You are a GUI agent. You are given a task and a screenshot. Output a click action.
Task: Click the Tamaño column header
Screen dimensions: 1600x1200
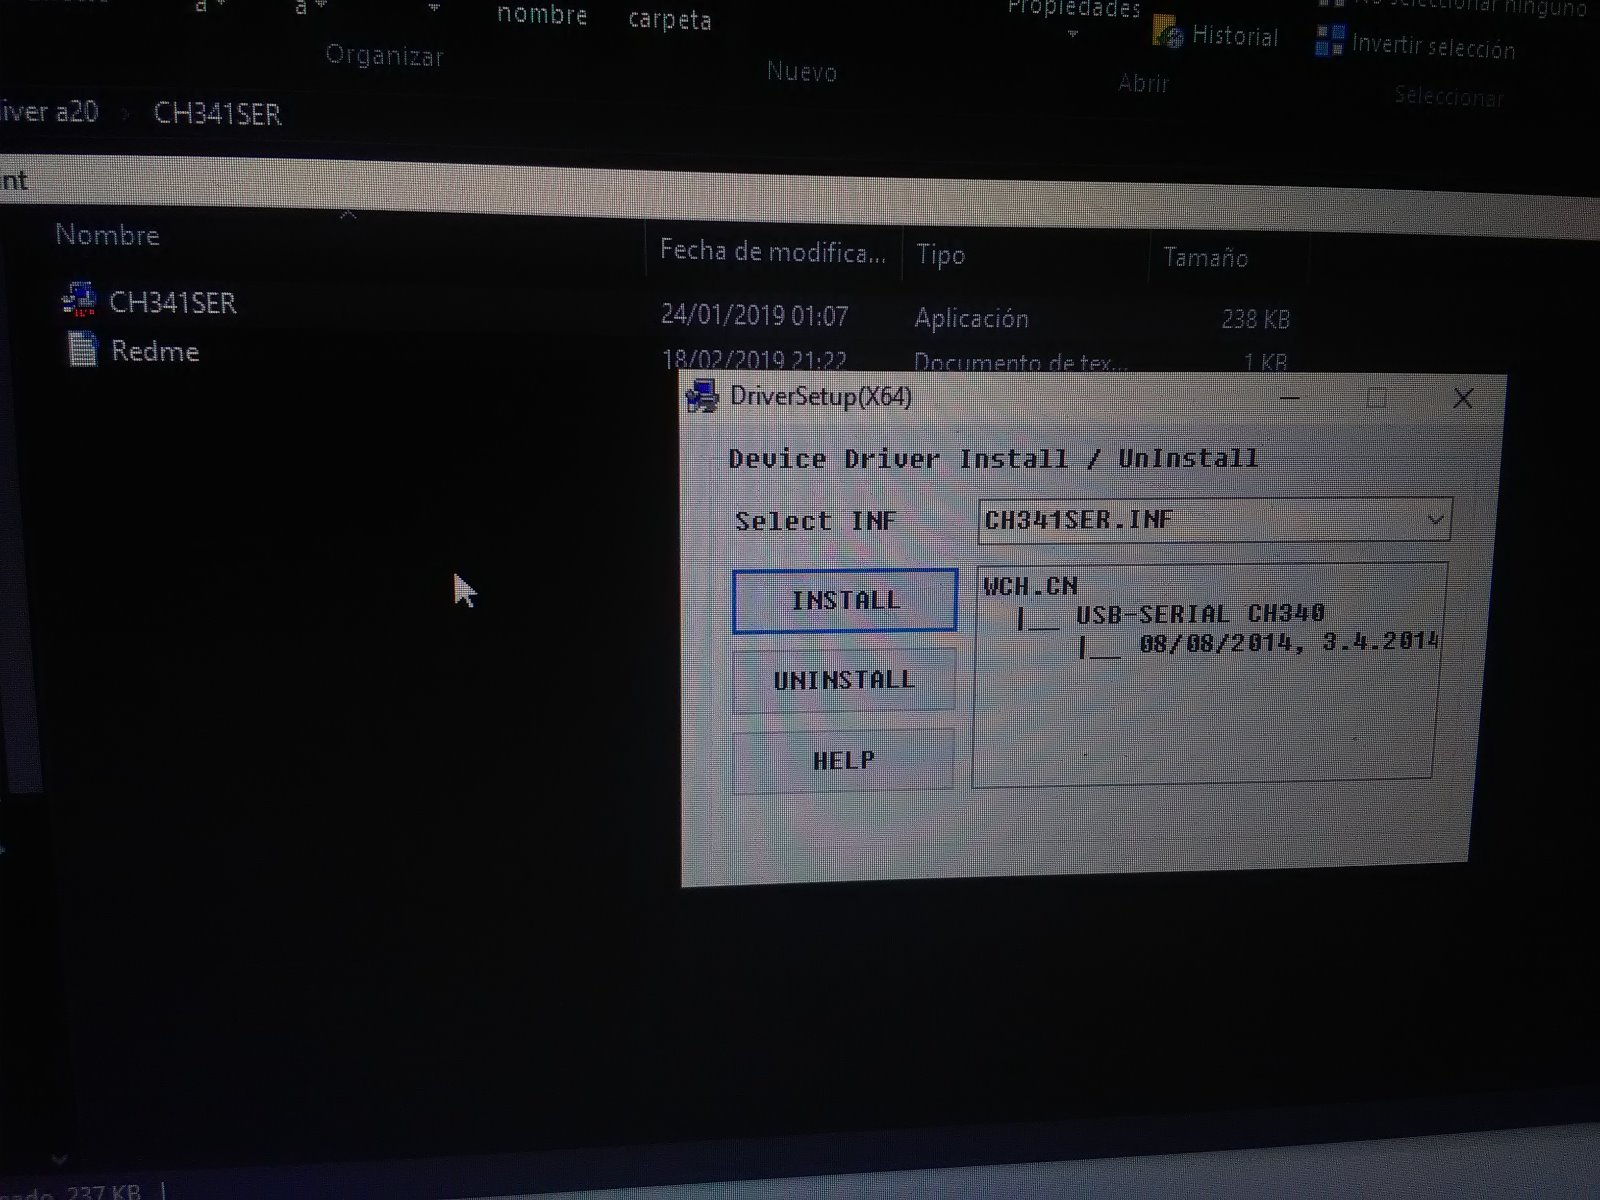tap(1205, 258)
